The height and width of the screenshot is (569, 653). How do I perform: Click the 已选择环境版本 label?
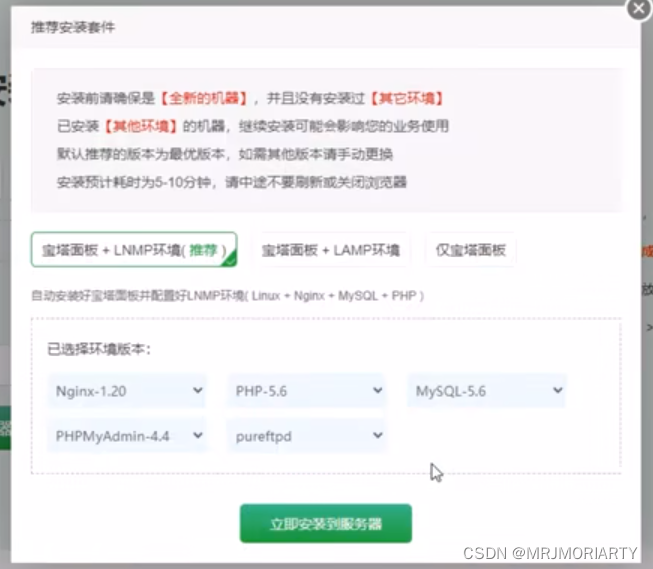pos(99,349)
